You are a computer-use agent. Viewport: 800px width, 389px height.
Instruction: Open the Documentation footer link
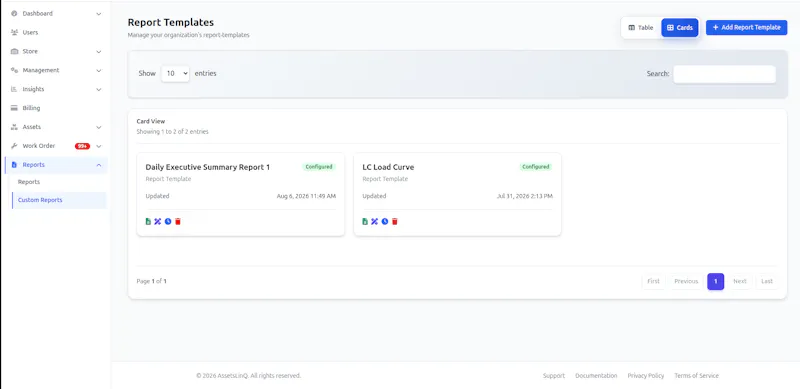coord(596,376)
